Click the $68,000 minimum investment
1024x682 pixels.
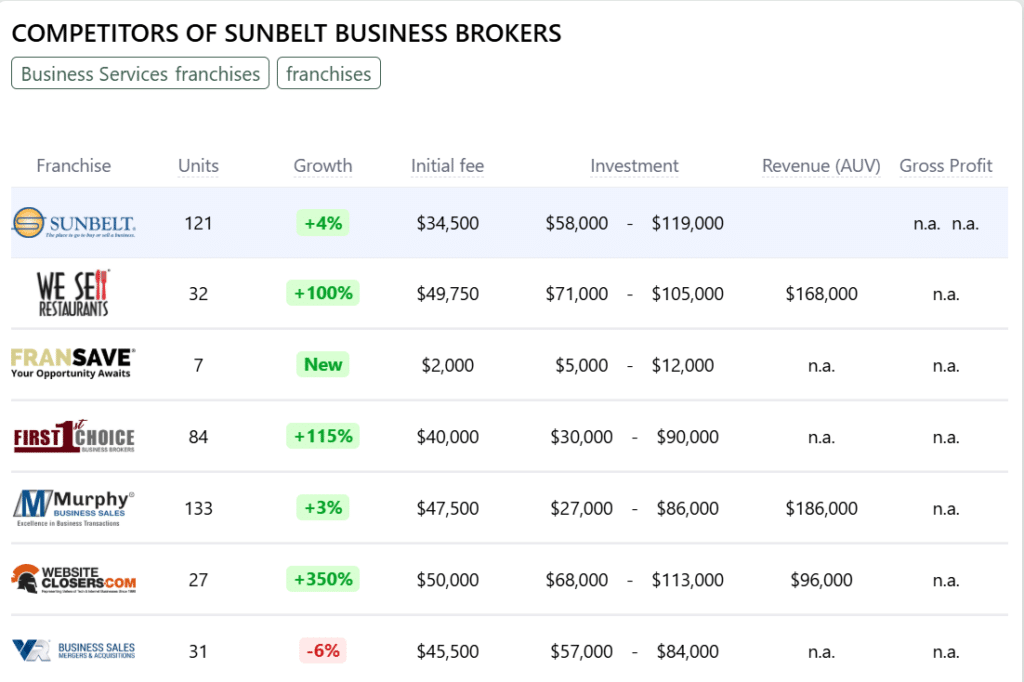pyautogui.click(x=577, y=580)
